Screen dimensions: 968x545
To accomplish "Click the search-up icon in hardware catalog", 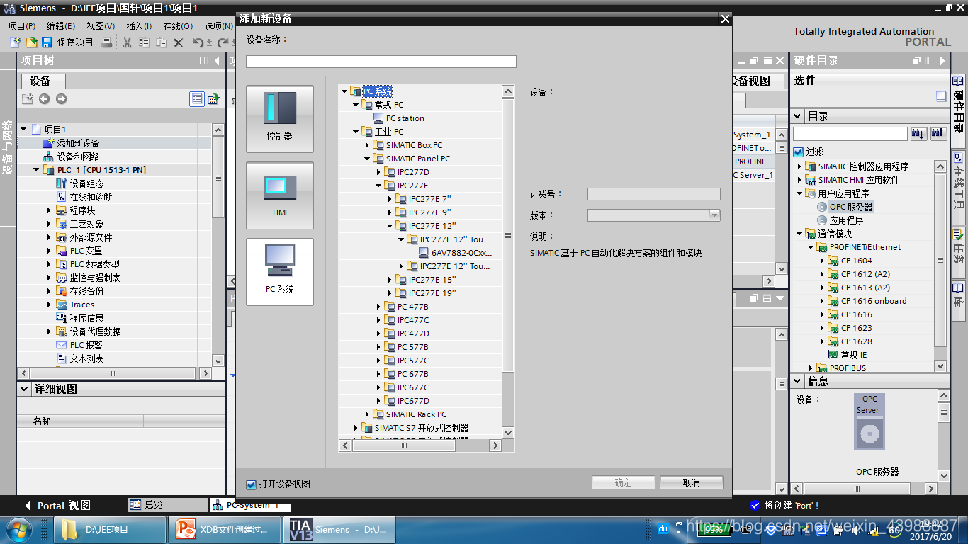I will pyautogui.click(x=937, y=133).
